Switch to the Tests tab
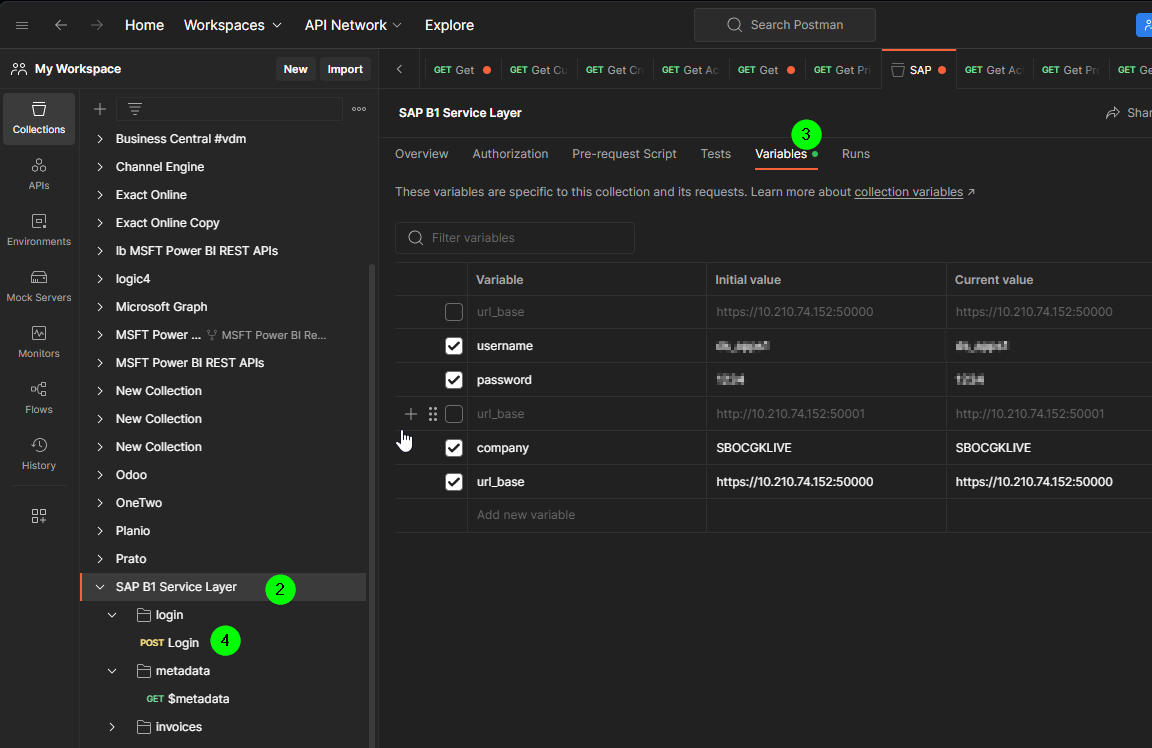This screenshot has width=1152, height=748. 716,154
